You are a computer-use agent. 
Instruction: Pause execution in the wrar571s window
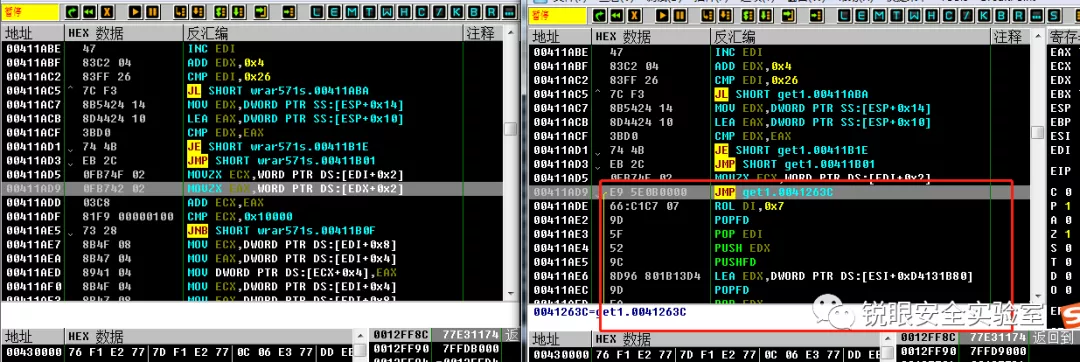pyautogui.click(x=152, y=12)
